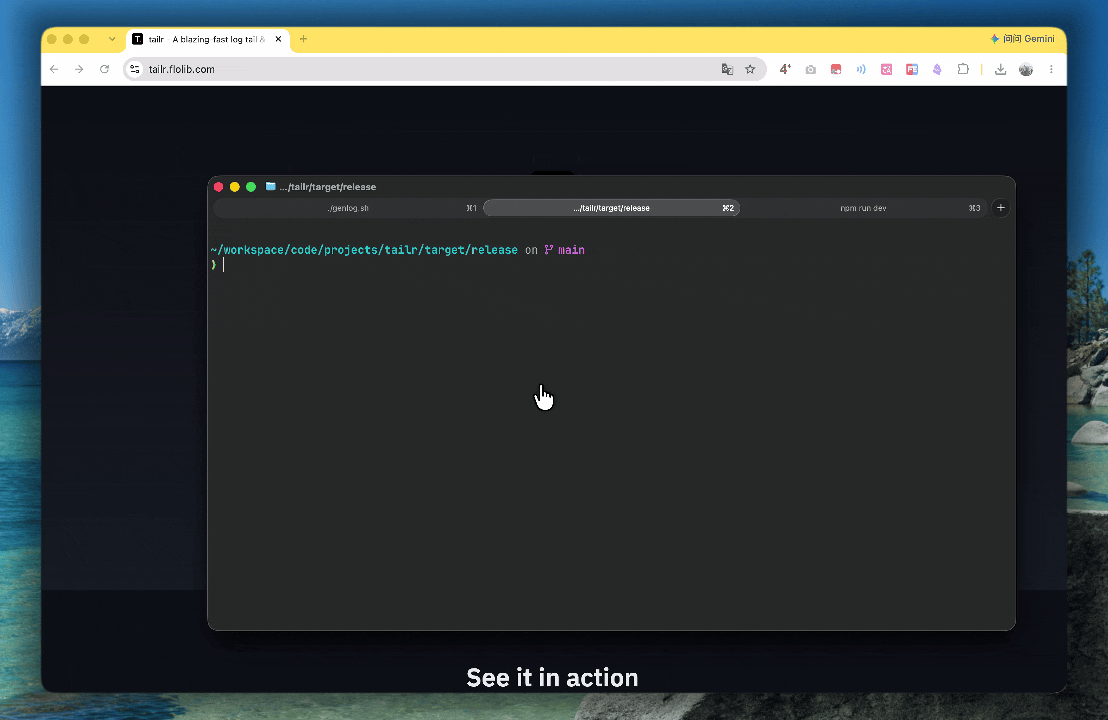This screenshot has height=720, width=1108.
Task: Open the Extensions puzzle-piece menu
Action: coord(962,69)
